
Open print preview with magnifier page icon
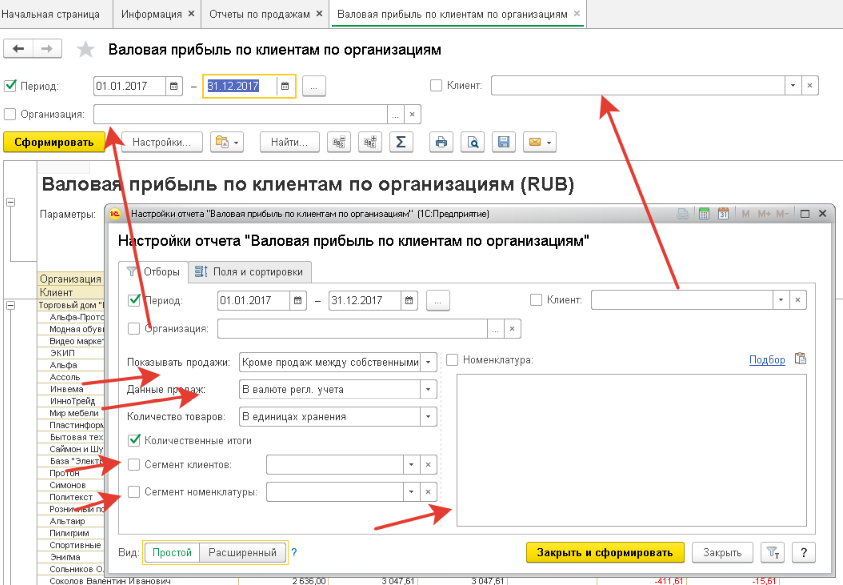[x=476, y=142]
